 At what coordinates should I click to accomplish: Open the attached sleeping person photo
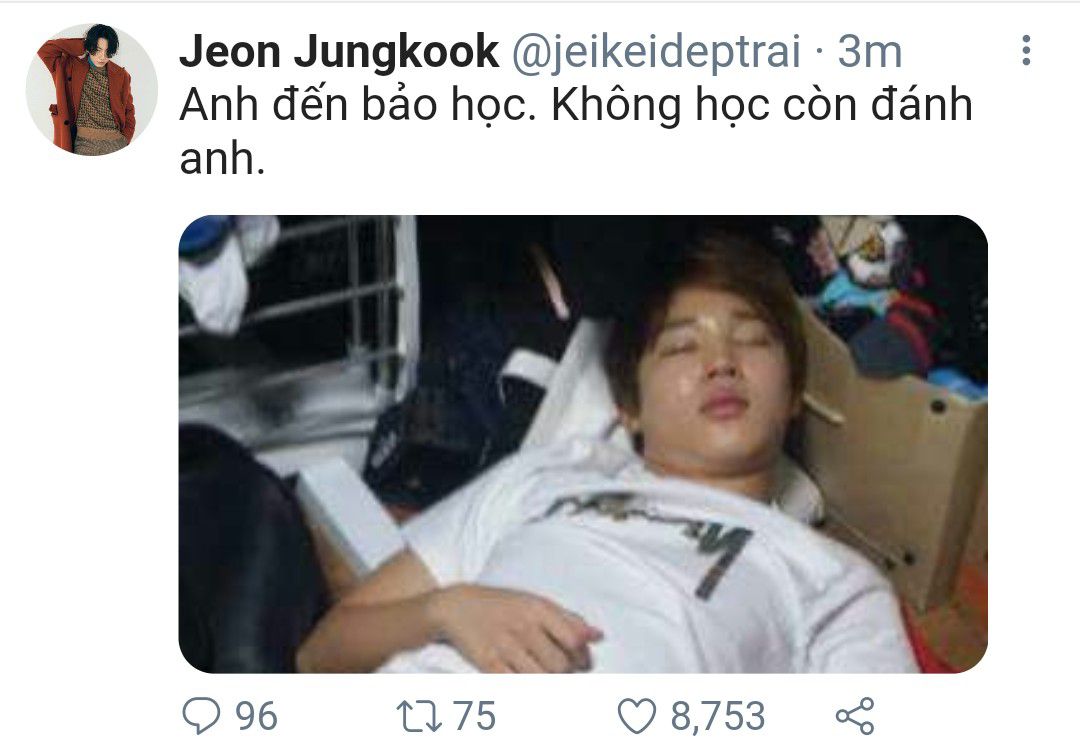(x=583, y=444)
